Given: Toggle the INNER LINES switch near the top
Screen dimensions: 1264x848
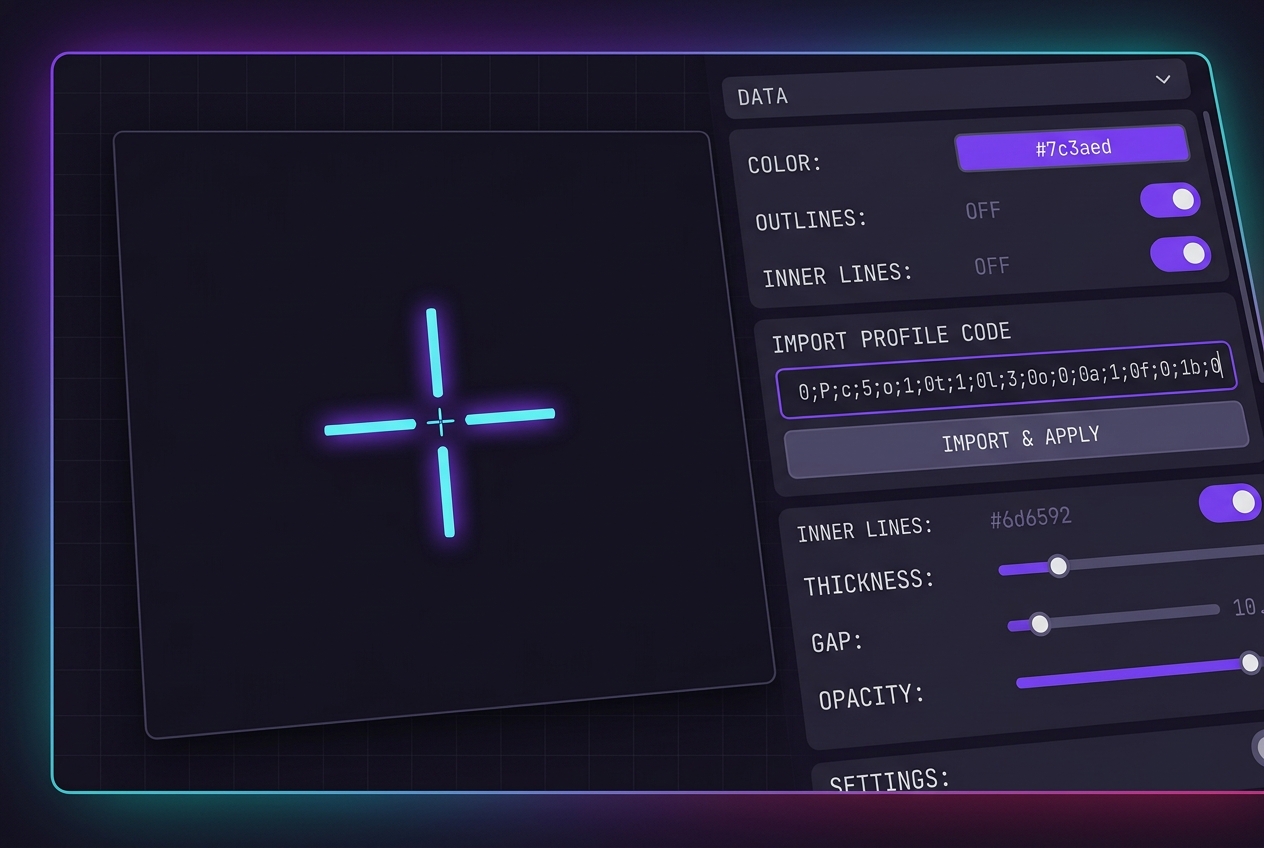Looking at the screenshot, I should click(x=1181, y=254).
